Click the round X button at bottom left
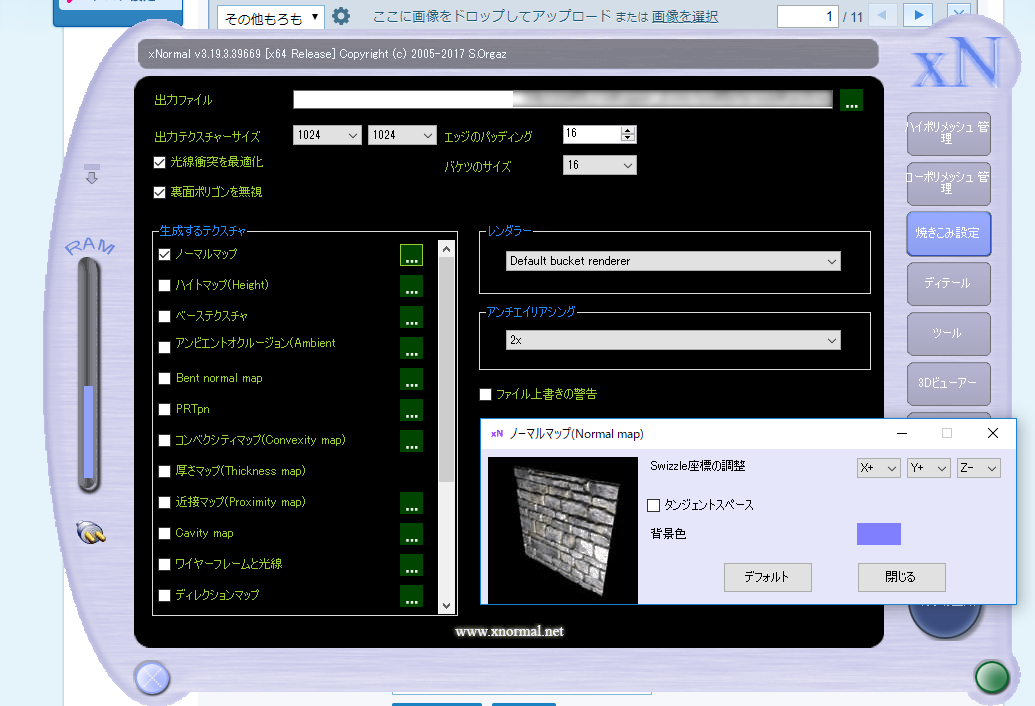This screenshot has width=1035, height=706. (152, 678)
